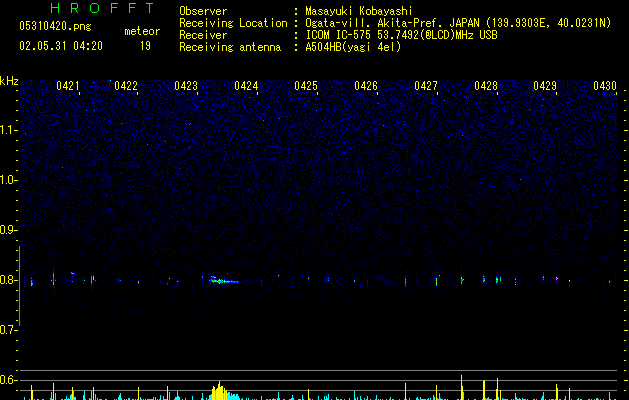Image resolution: width=629 pixels, height=400 pixels.
Task: Click the 'Observer' field label
Action: point(203,11)
